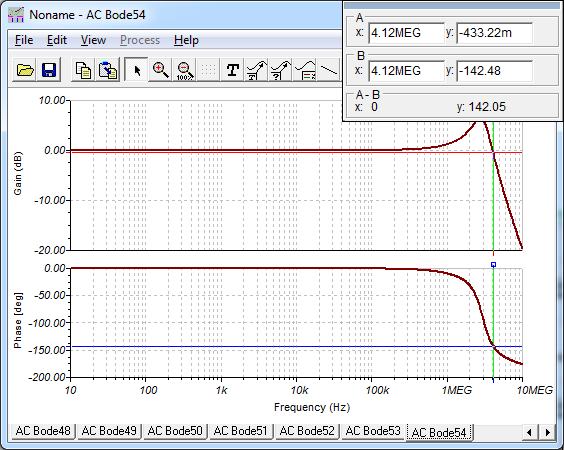Viewport: 564px width, 450px height.
Task: Switch to the AC Bode49 tab
Action: (x=109, y=431)
